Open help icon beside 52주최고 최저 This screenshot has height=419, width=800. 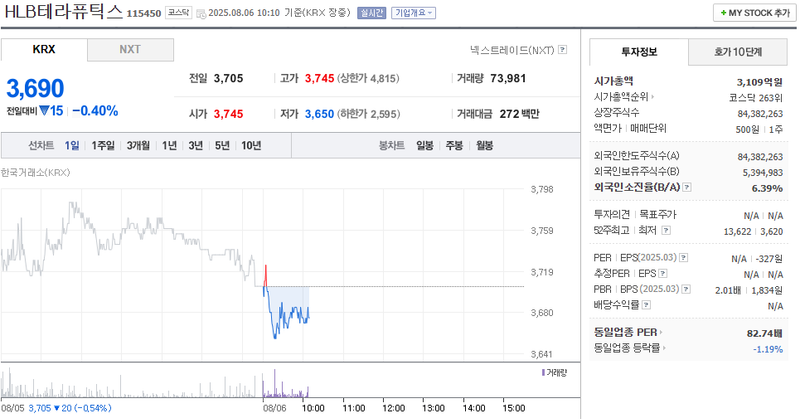(x=666, y=231)
